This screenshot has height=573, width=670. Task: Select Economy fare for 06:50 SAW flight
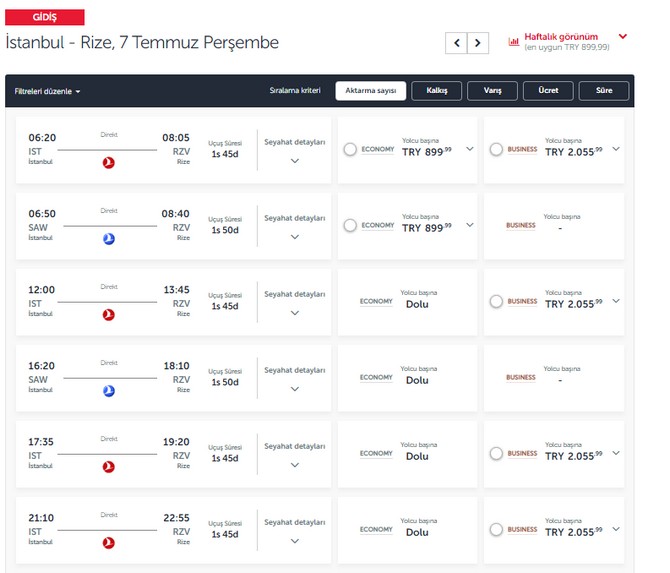point(350,226)
